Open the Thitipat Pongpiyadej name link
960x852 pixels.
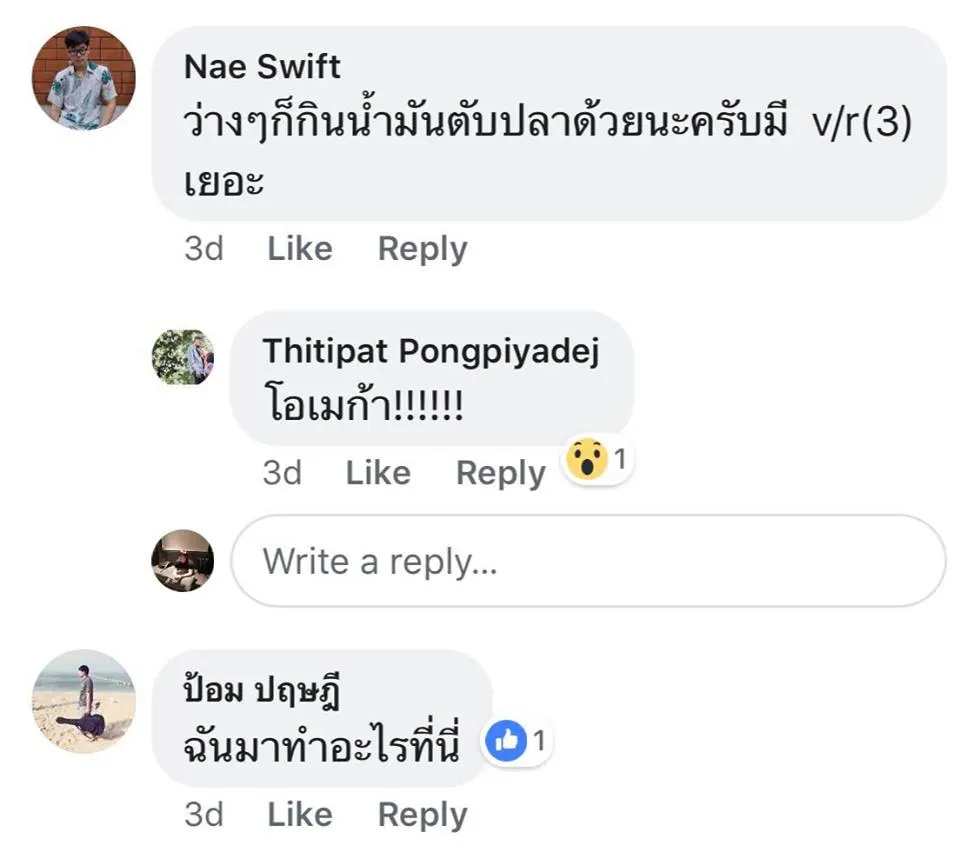click(x=430, y=351)
